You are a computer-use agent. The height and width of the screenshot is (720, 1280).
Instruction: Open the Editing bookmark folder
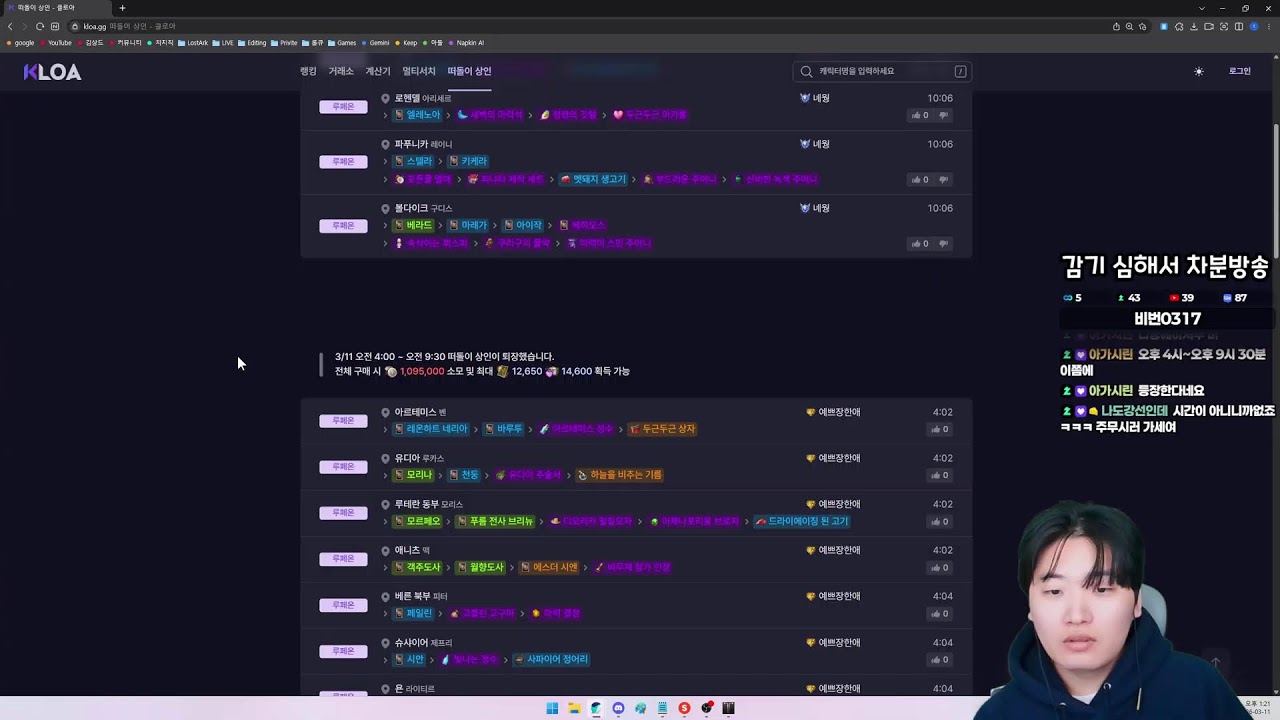(252, 43)
